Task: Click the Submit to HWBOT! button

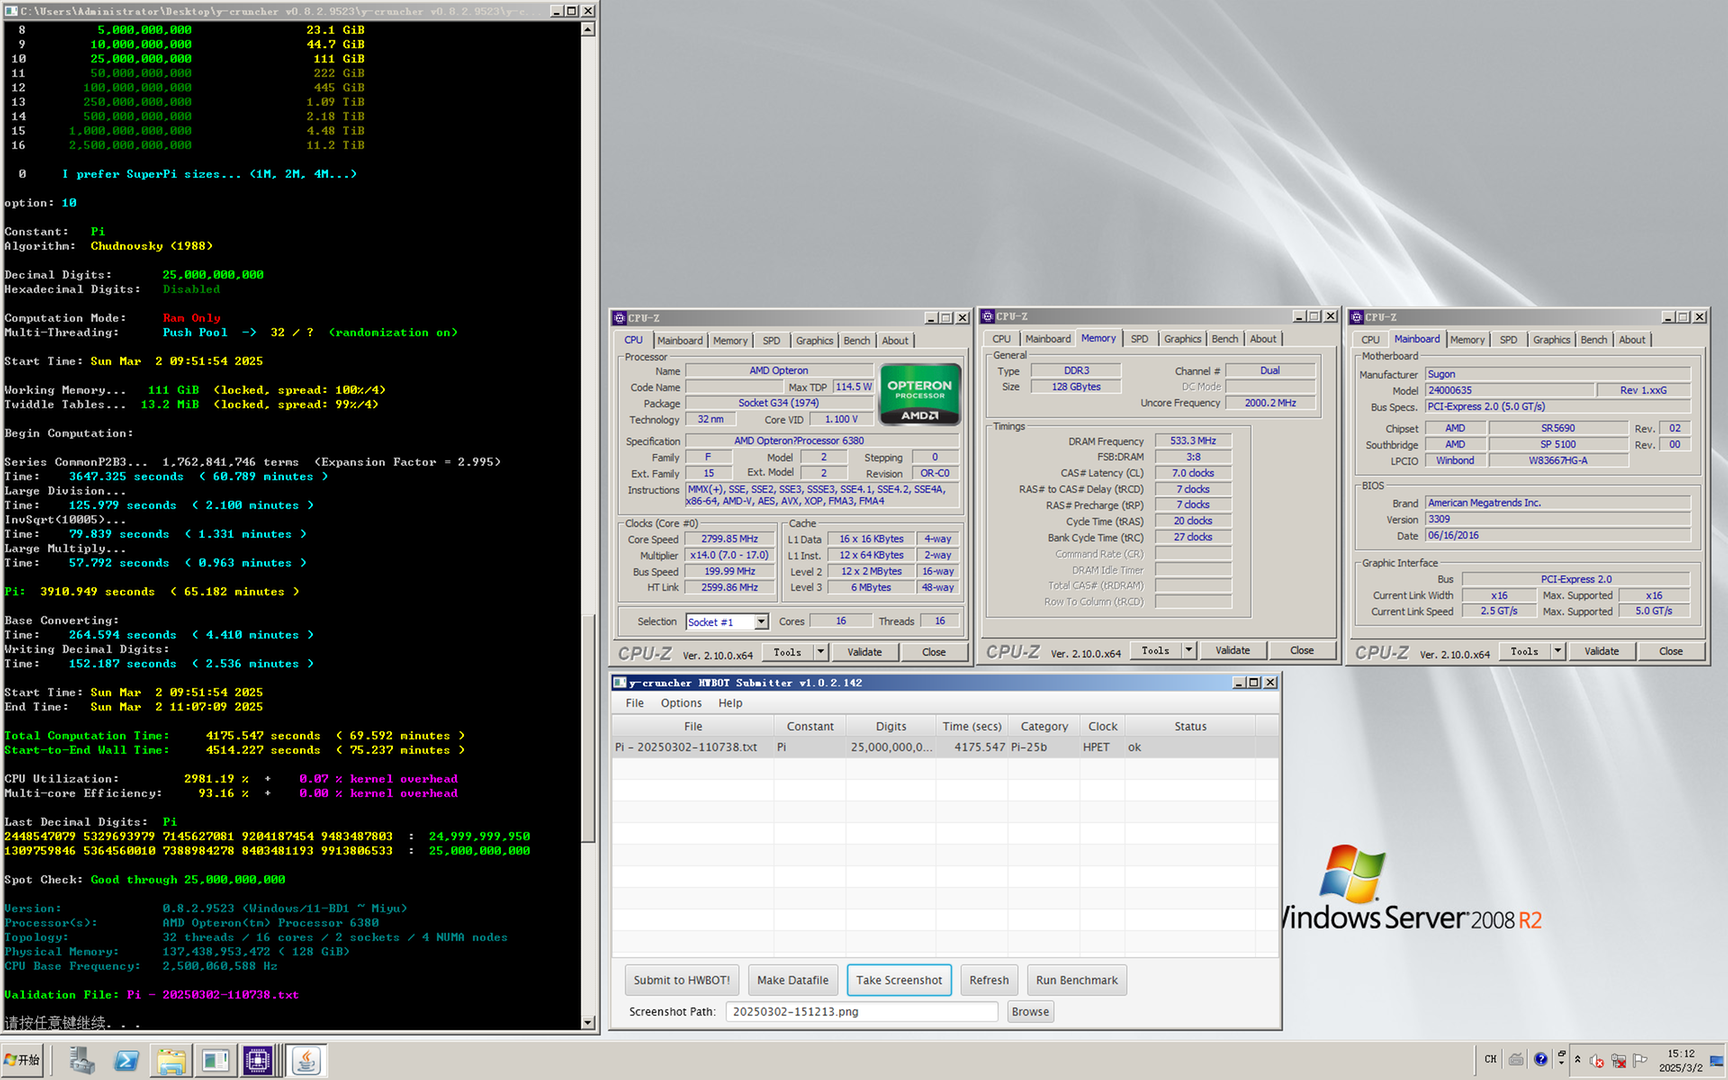Action: coord(681,980)
